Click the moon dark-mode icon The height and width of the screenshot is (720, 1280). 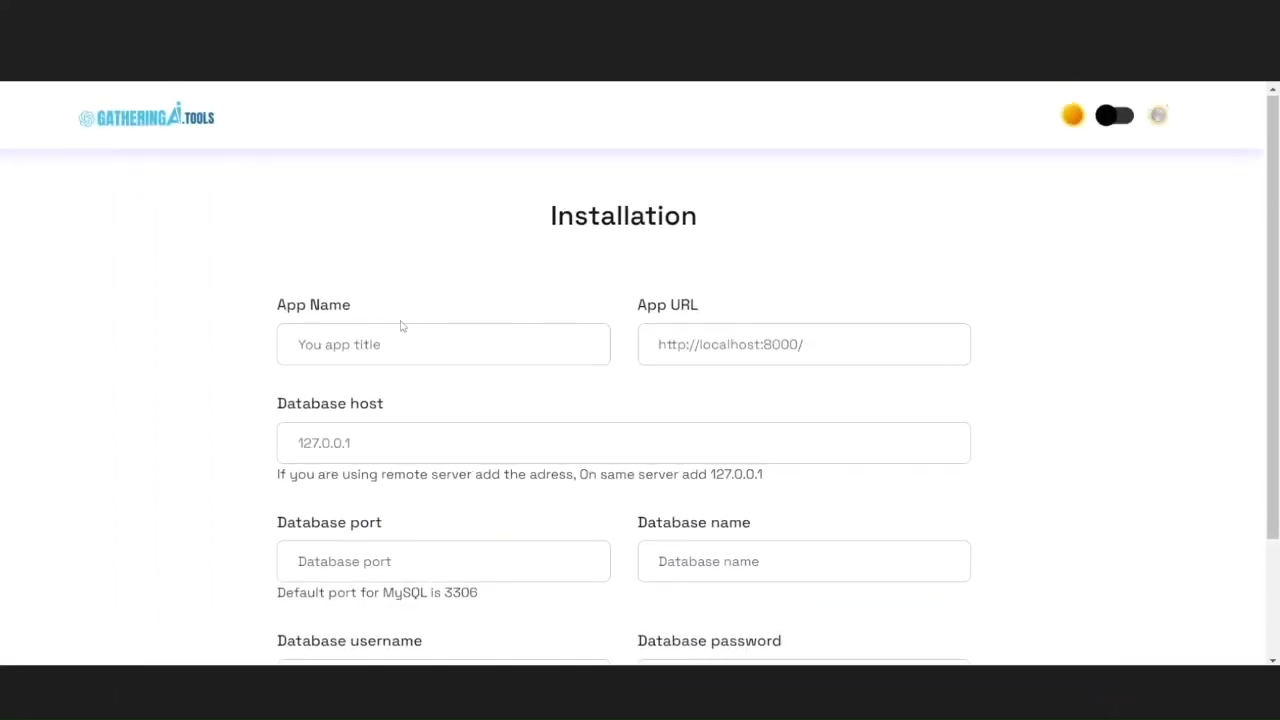(x=1158, y=116)
